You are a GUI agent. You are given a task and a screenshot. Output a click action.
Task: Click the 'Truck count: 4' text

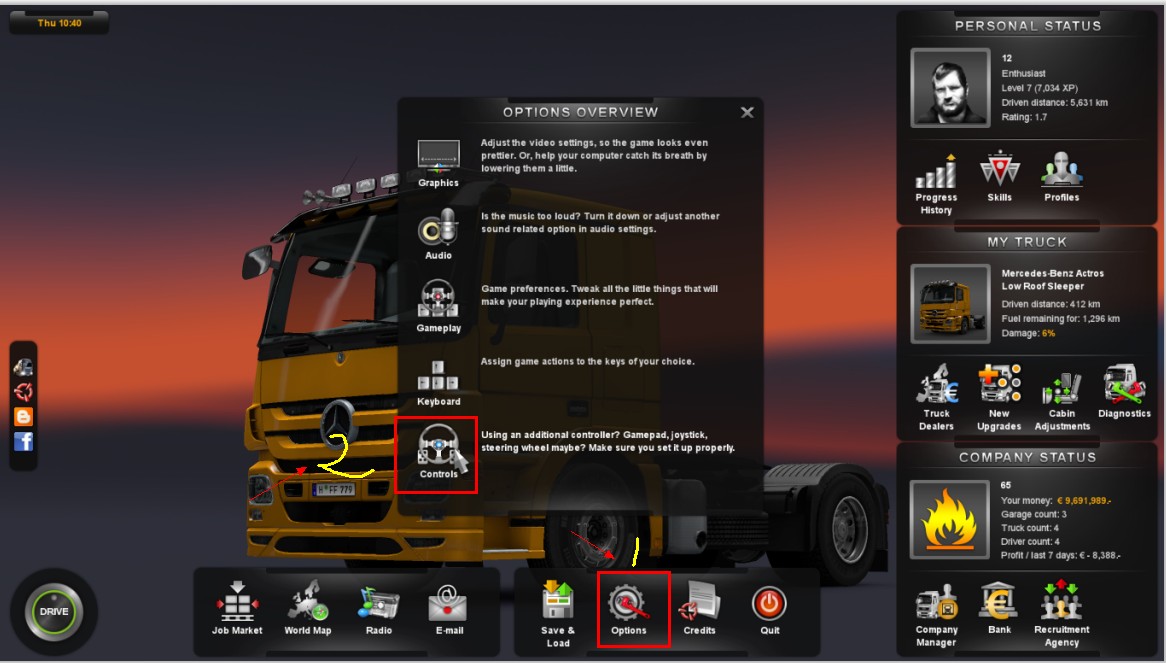[1030, 528]
